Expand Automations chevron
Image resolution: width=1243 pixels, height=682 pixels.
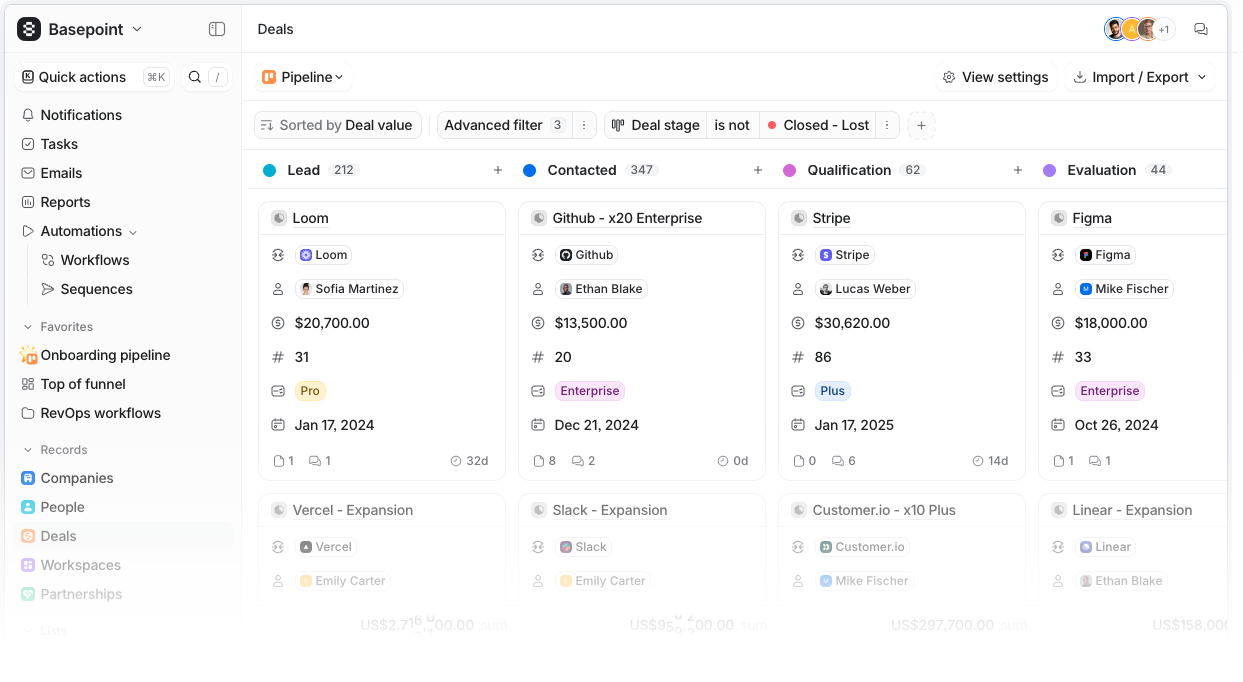(133, 232)
